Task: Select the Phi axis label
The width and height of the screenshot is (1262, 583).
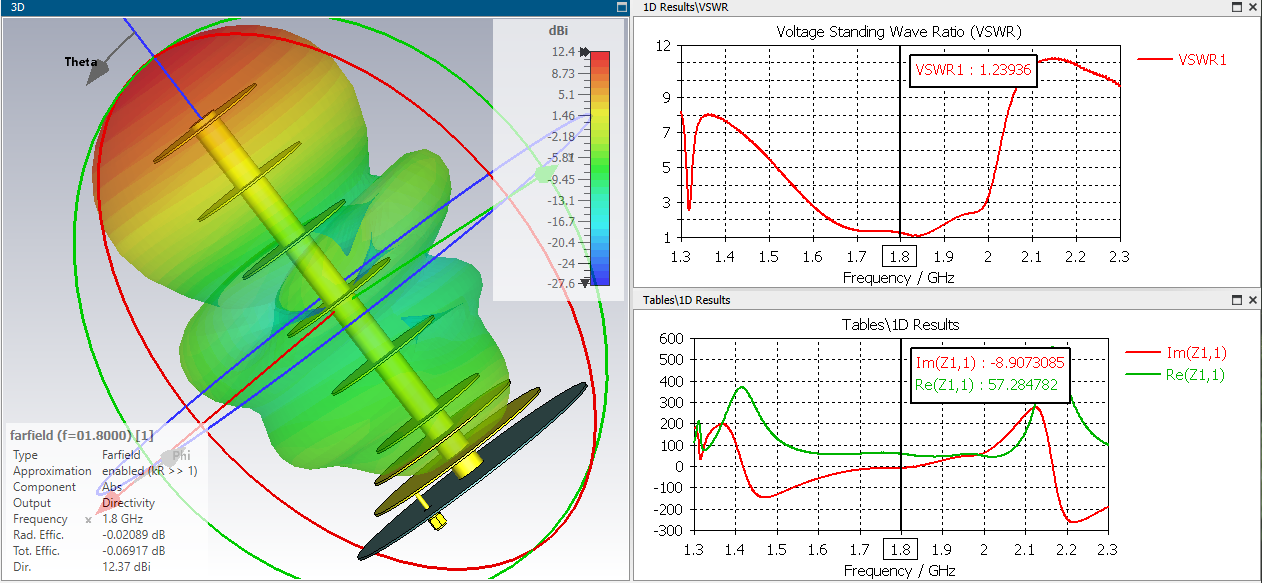Action: coord(181,455)
